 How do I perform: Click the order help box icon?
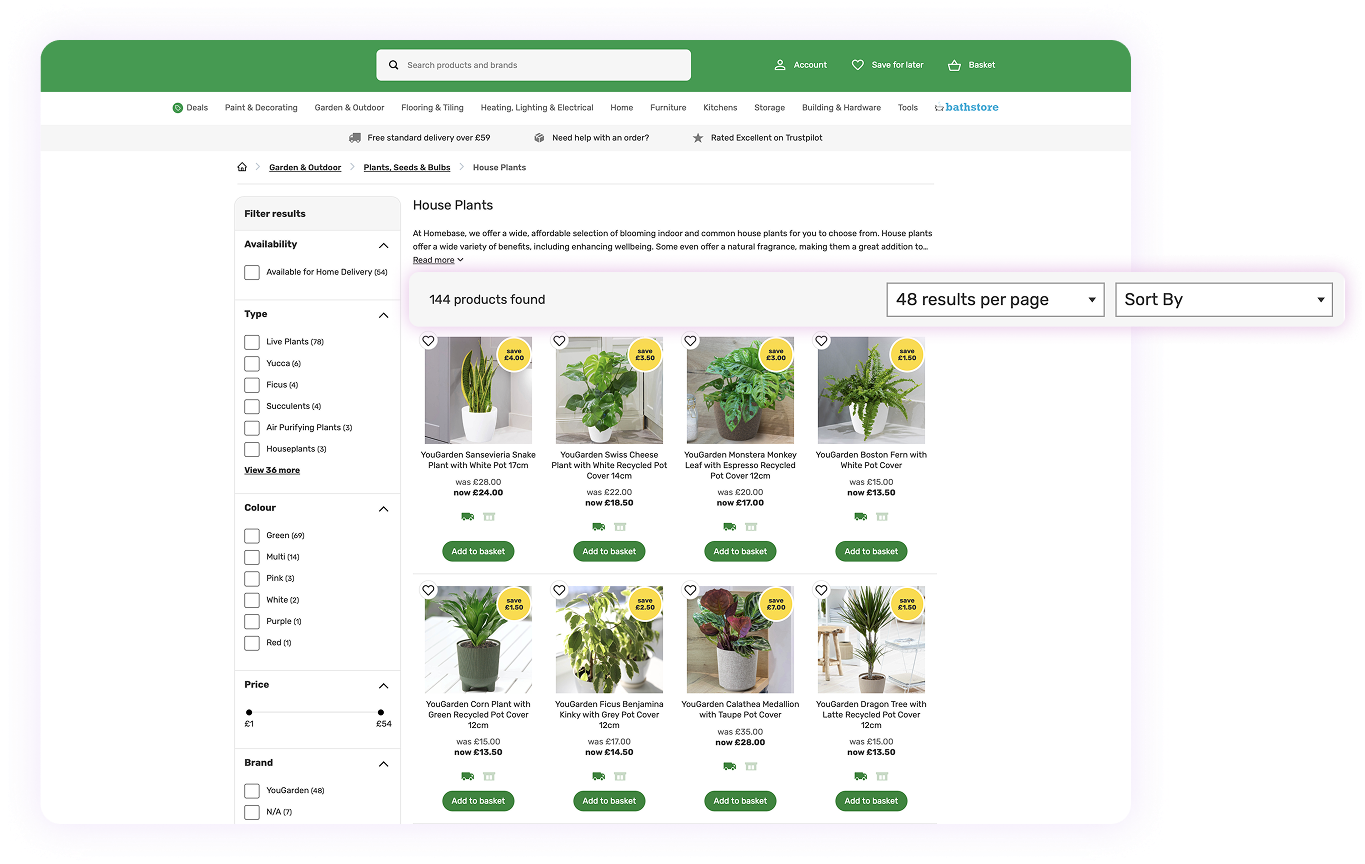(x=539, y=138)
